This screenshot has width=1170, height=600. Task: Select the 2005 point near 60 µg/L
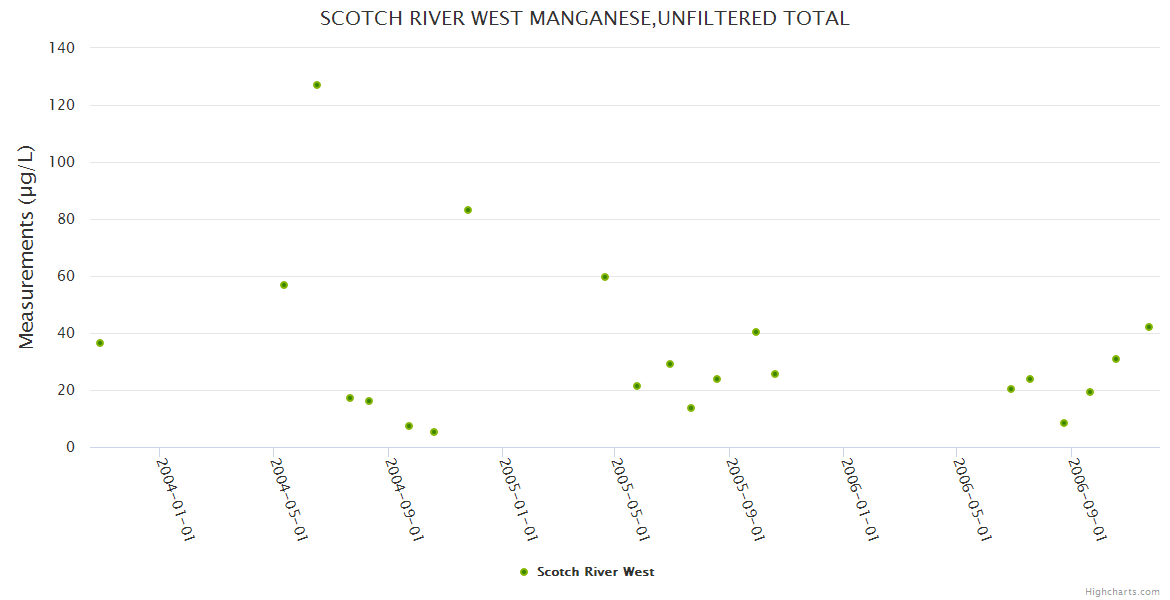605,277
